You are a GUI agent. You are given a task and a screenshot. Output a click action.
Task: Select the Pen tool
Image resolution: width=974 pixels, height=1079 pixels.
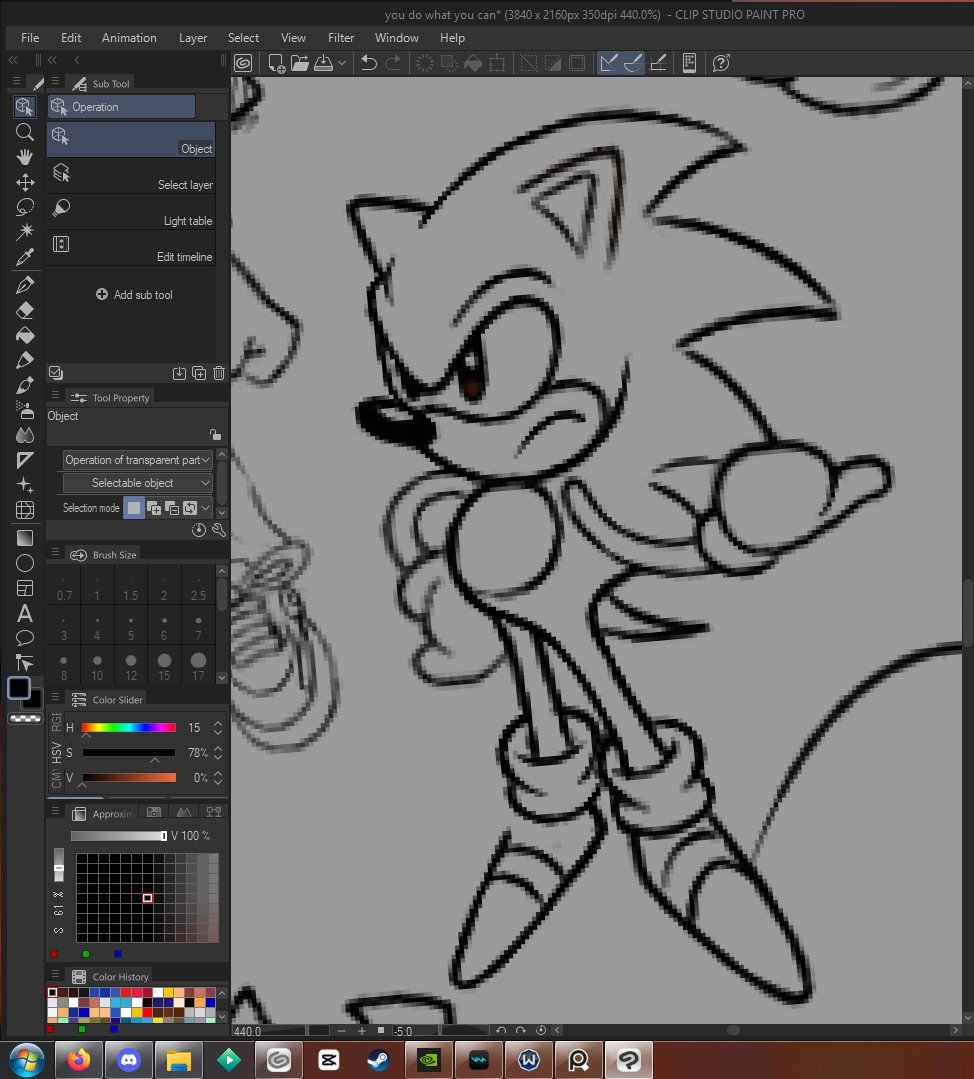click(25, 285)
